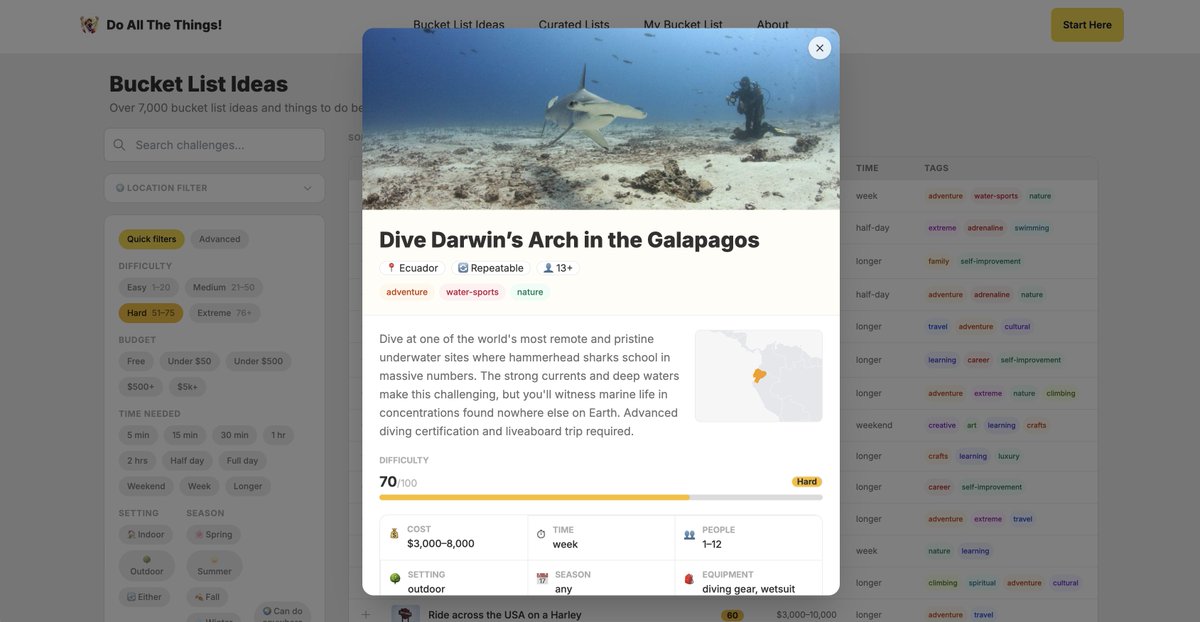This screenshot has height=622, width=1200.
Task: Click the Ride across the USA on a Harley row title
Action: [505, 615]
